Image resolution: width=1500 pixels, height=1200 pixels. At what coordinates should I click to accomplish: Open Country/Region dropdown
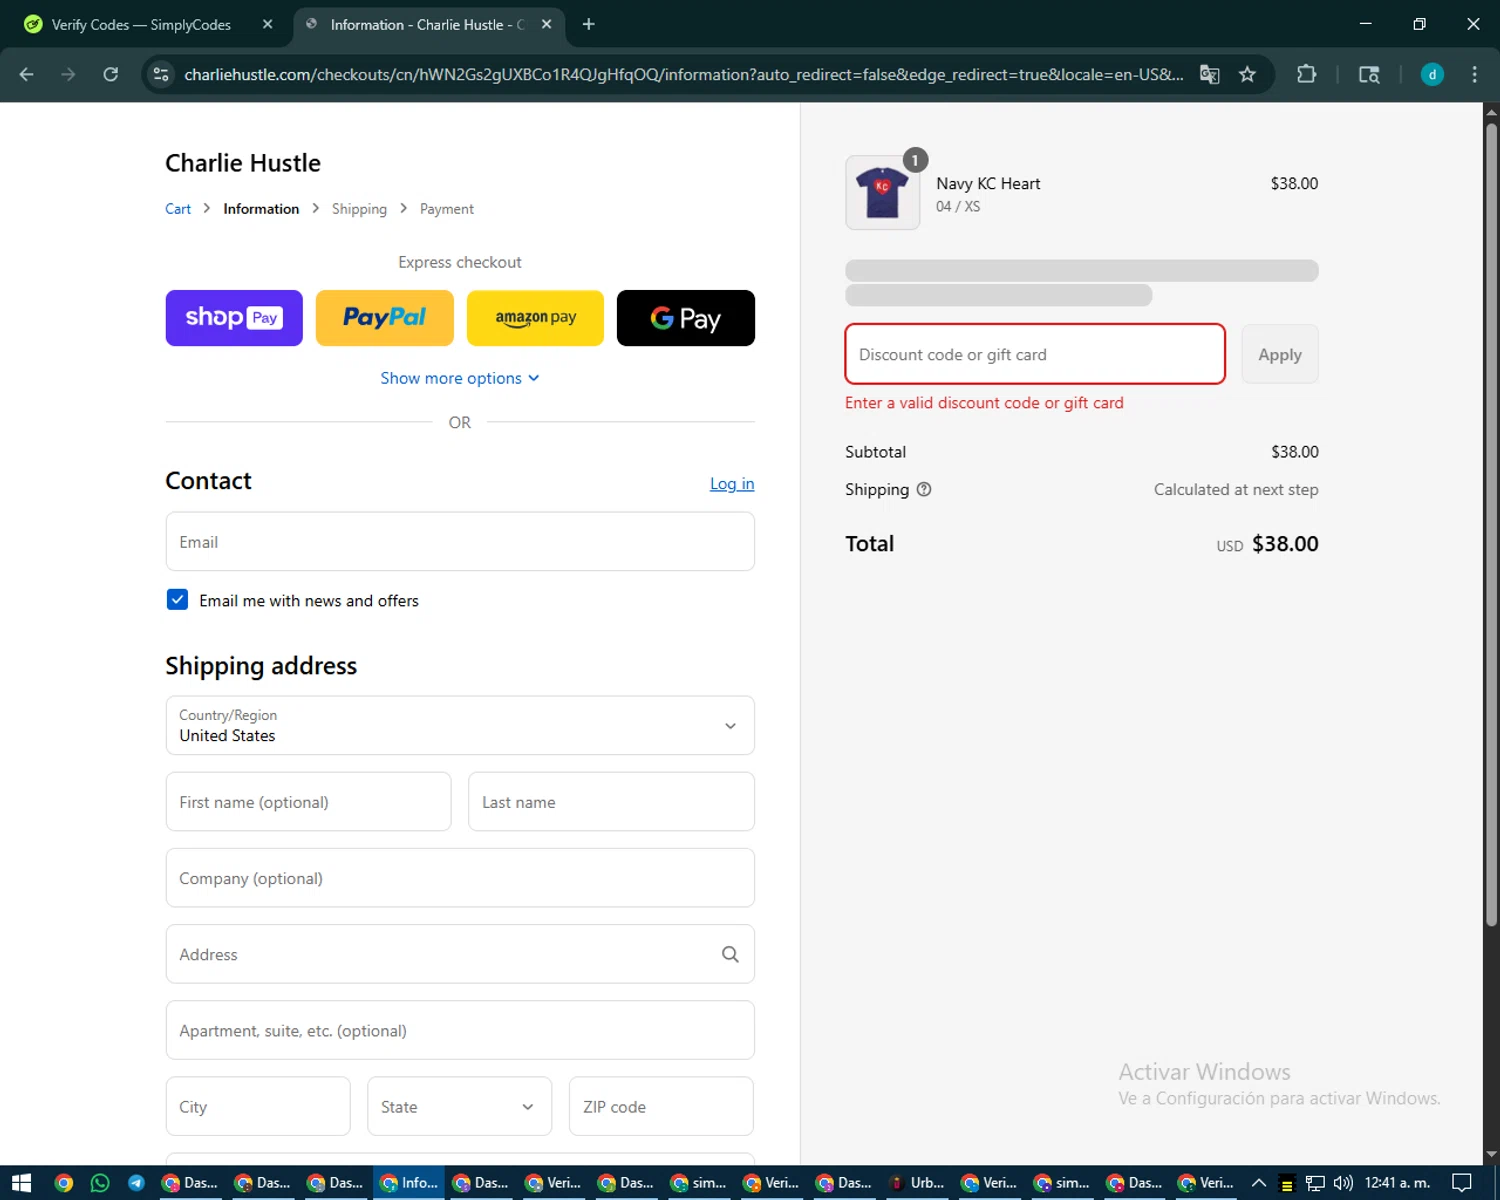tap(460, 726)
